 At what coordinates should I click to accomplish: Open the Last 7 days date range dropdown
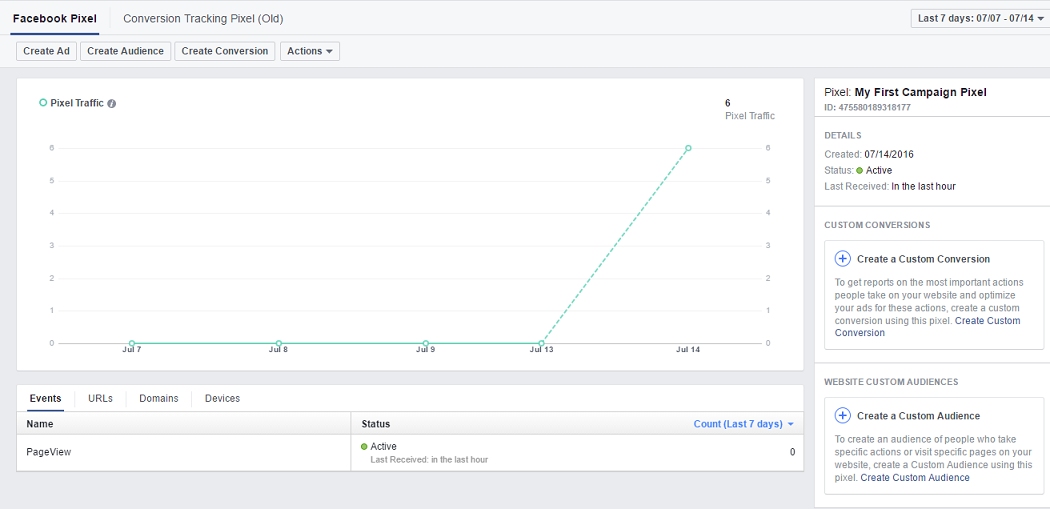coord(980,18)
